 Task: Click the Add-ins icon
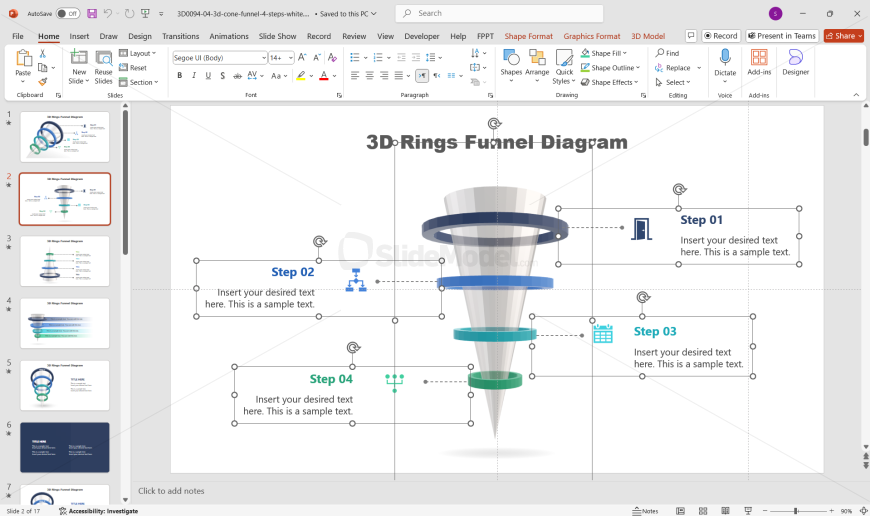tap(759, 62)
